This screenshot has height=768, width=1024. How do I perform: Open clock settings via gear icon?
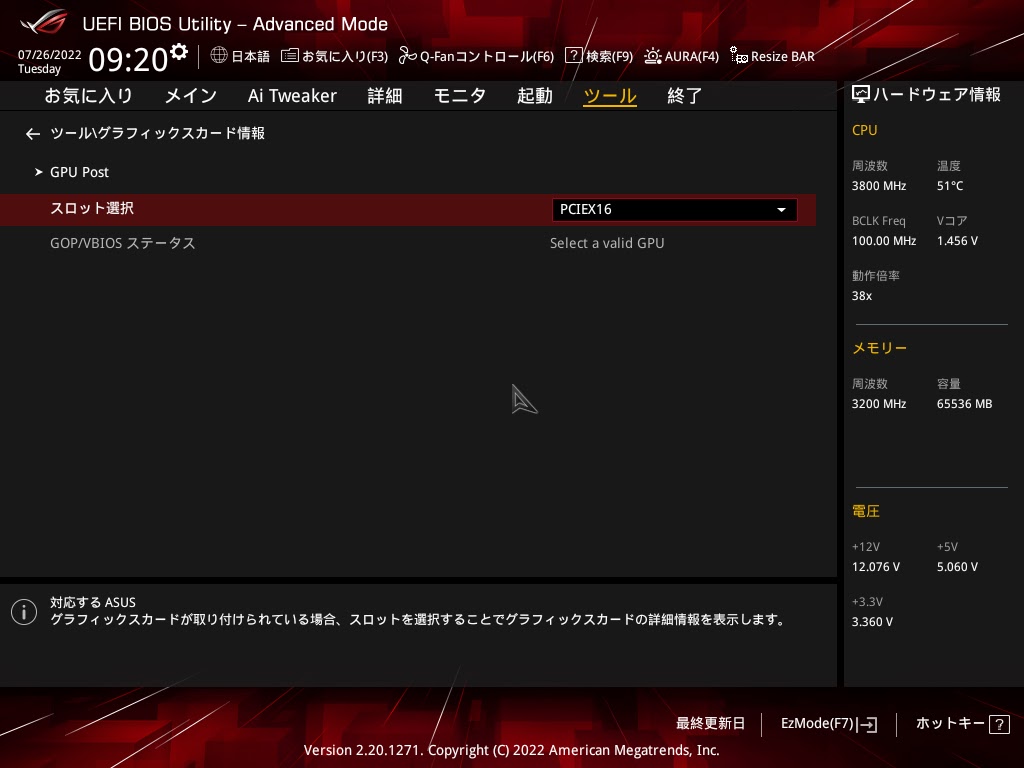tap(179, 51)
